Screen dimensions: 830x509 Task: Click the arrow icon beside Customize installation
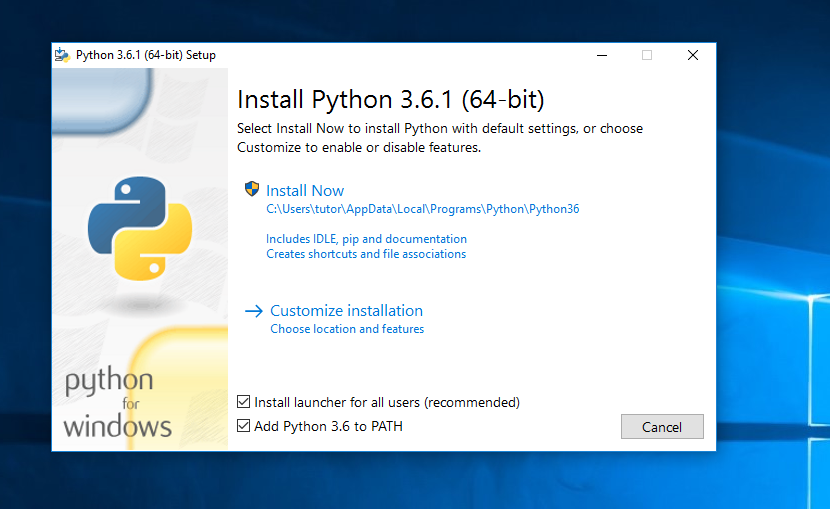(x=254, y=311)
